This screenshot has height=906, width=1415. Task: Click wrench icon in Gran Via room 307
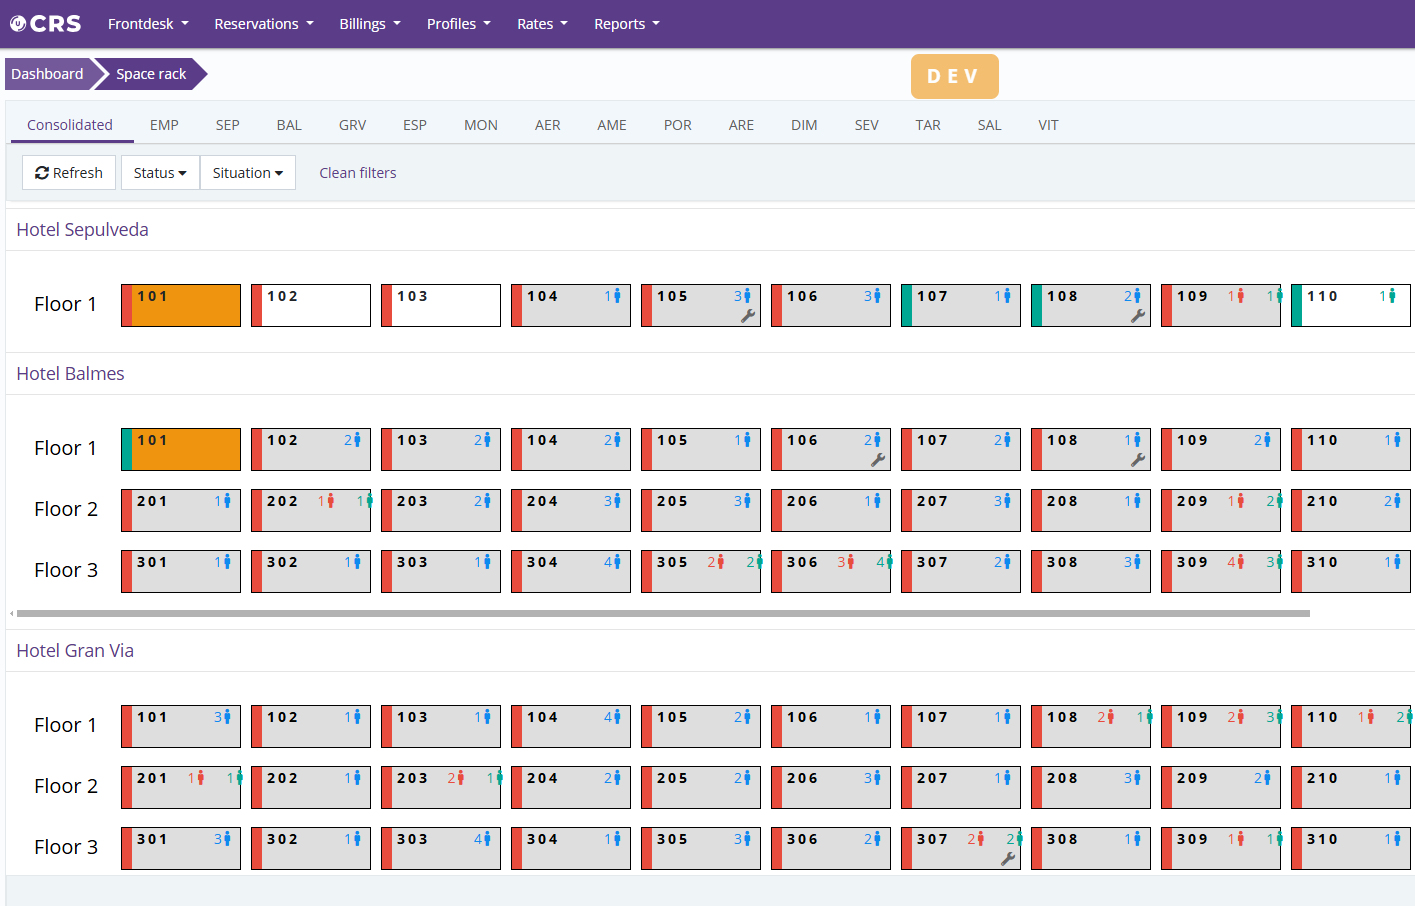(1007, 859)
